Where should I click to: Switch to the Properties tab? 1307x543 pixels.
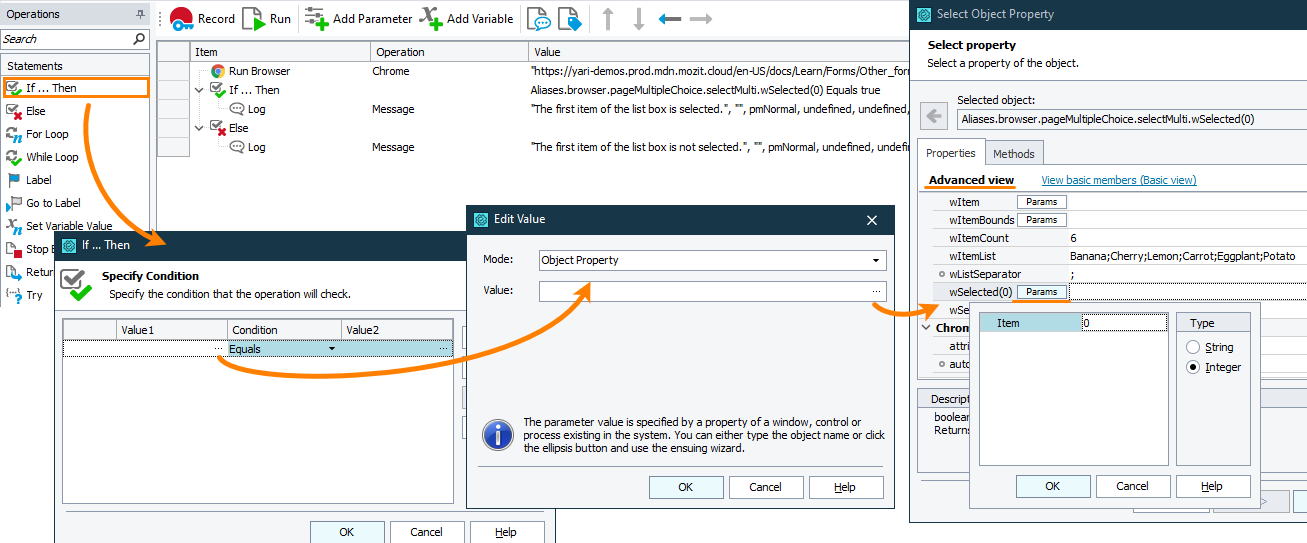951,153
